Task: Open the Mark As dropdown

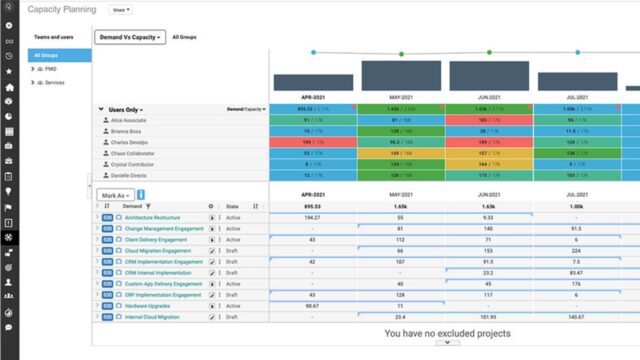Action: click(116, 196)
